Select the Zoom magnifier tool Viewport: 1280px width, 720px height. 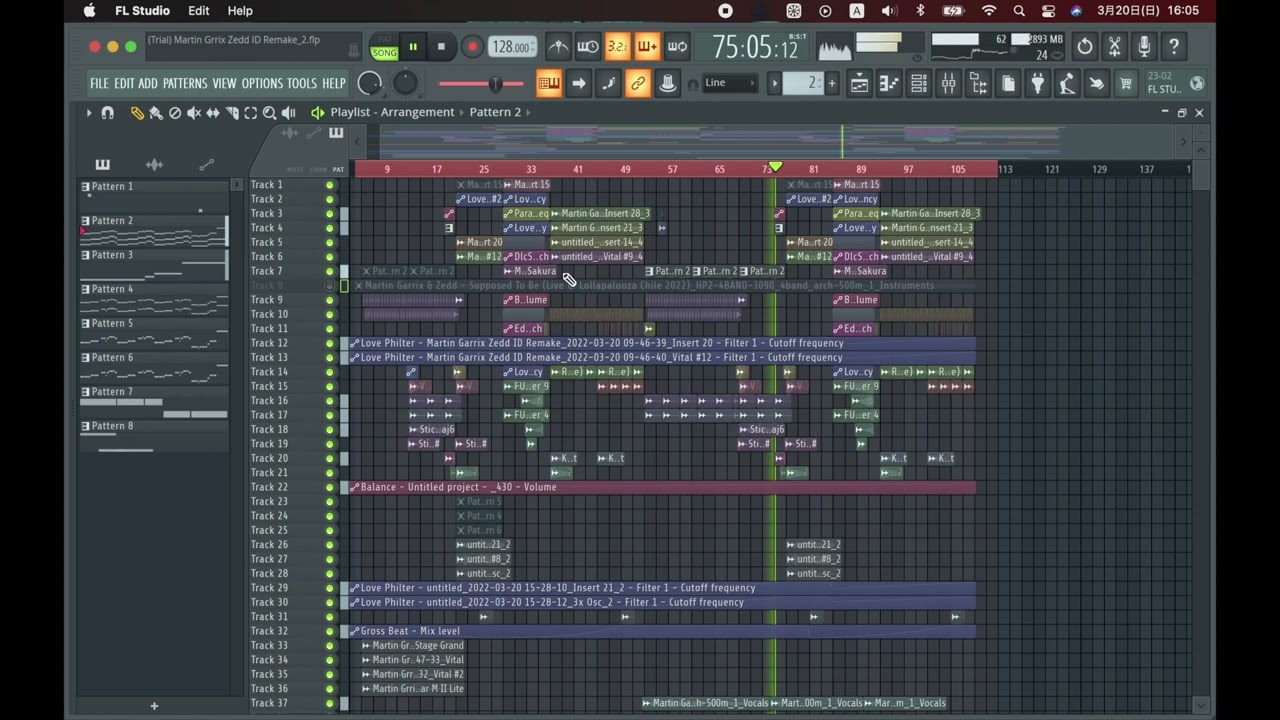pos(270,113)
